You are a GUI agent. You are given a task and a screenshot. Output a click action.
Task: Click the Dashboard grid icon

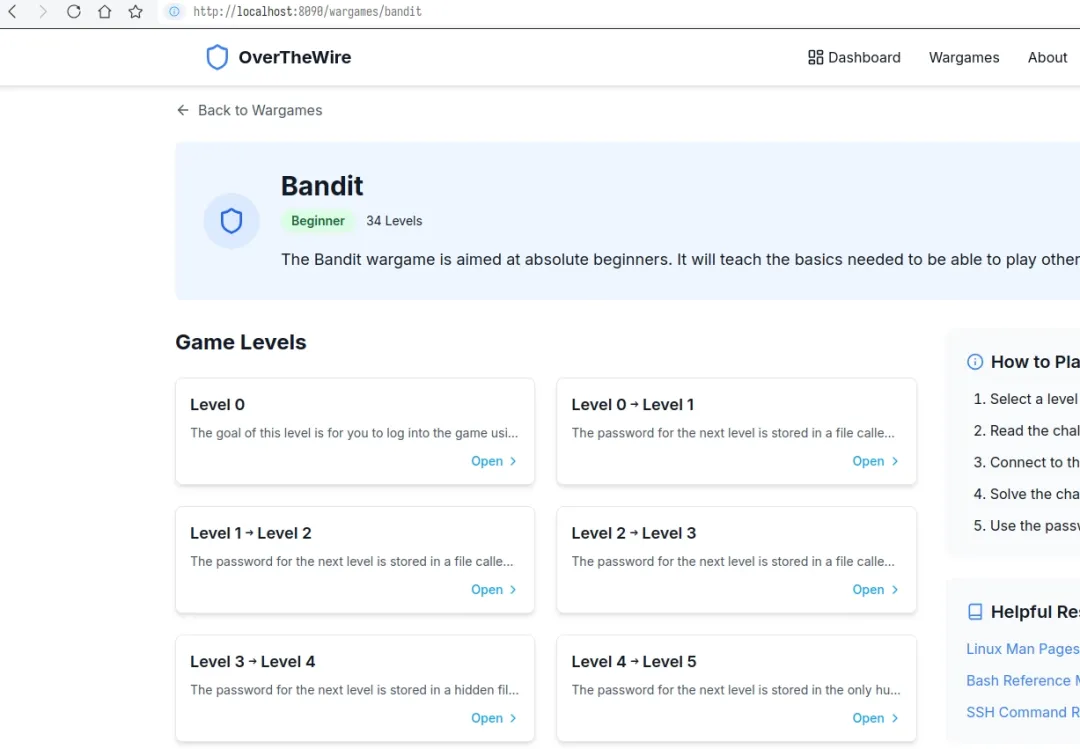click(815, 57)
